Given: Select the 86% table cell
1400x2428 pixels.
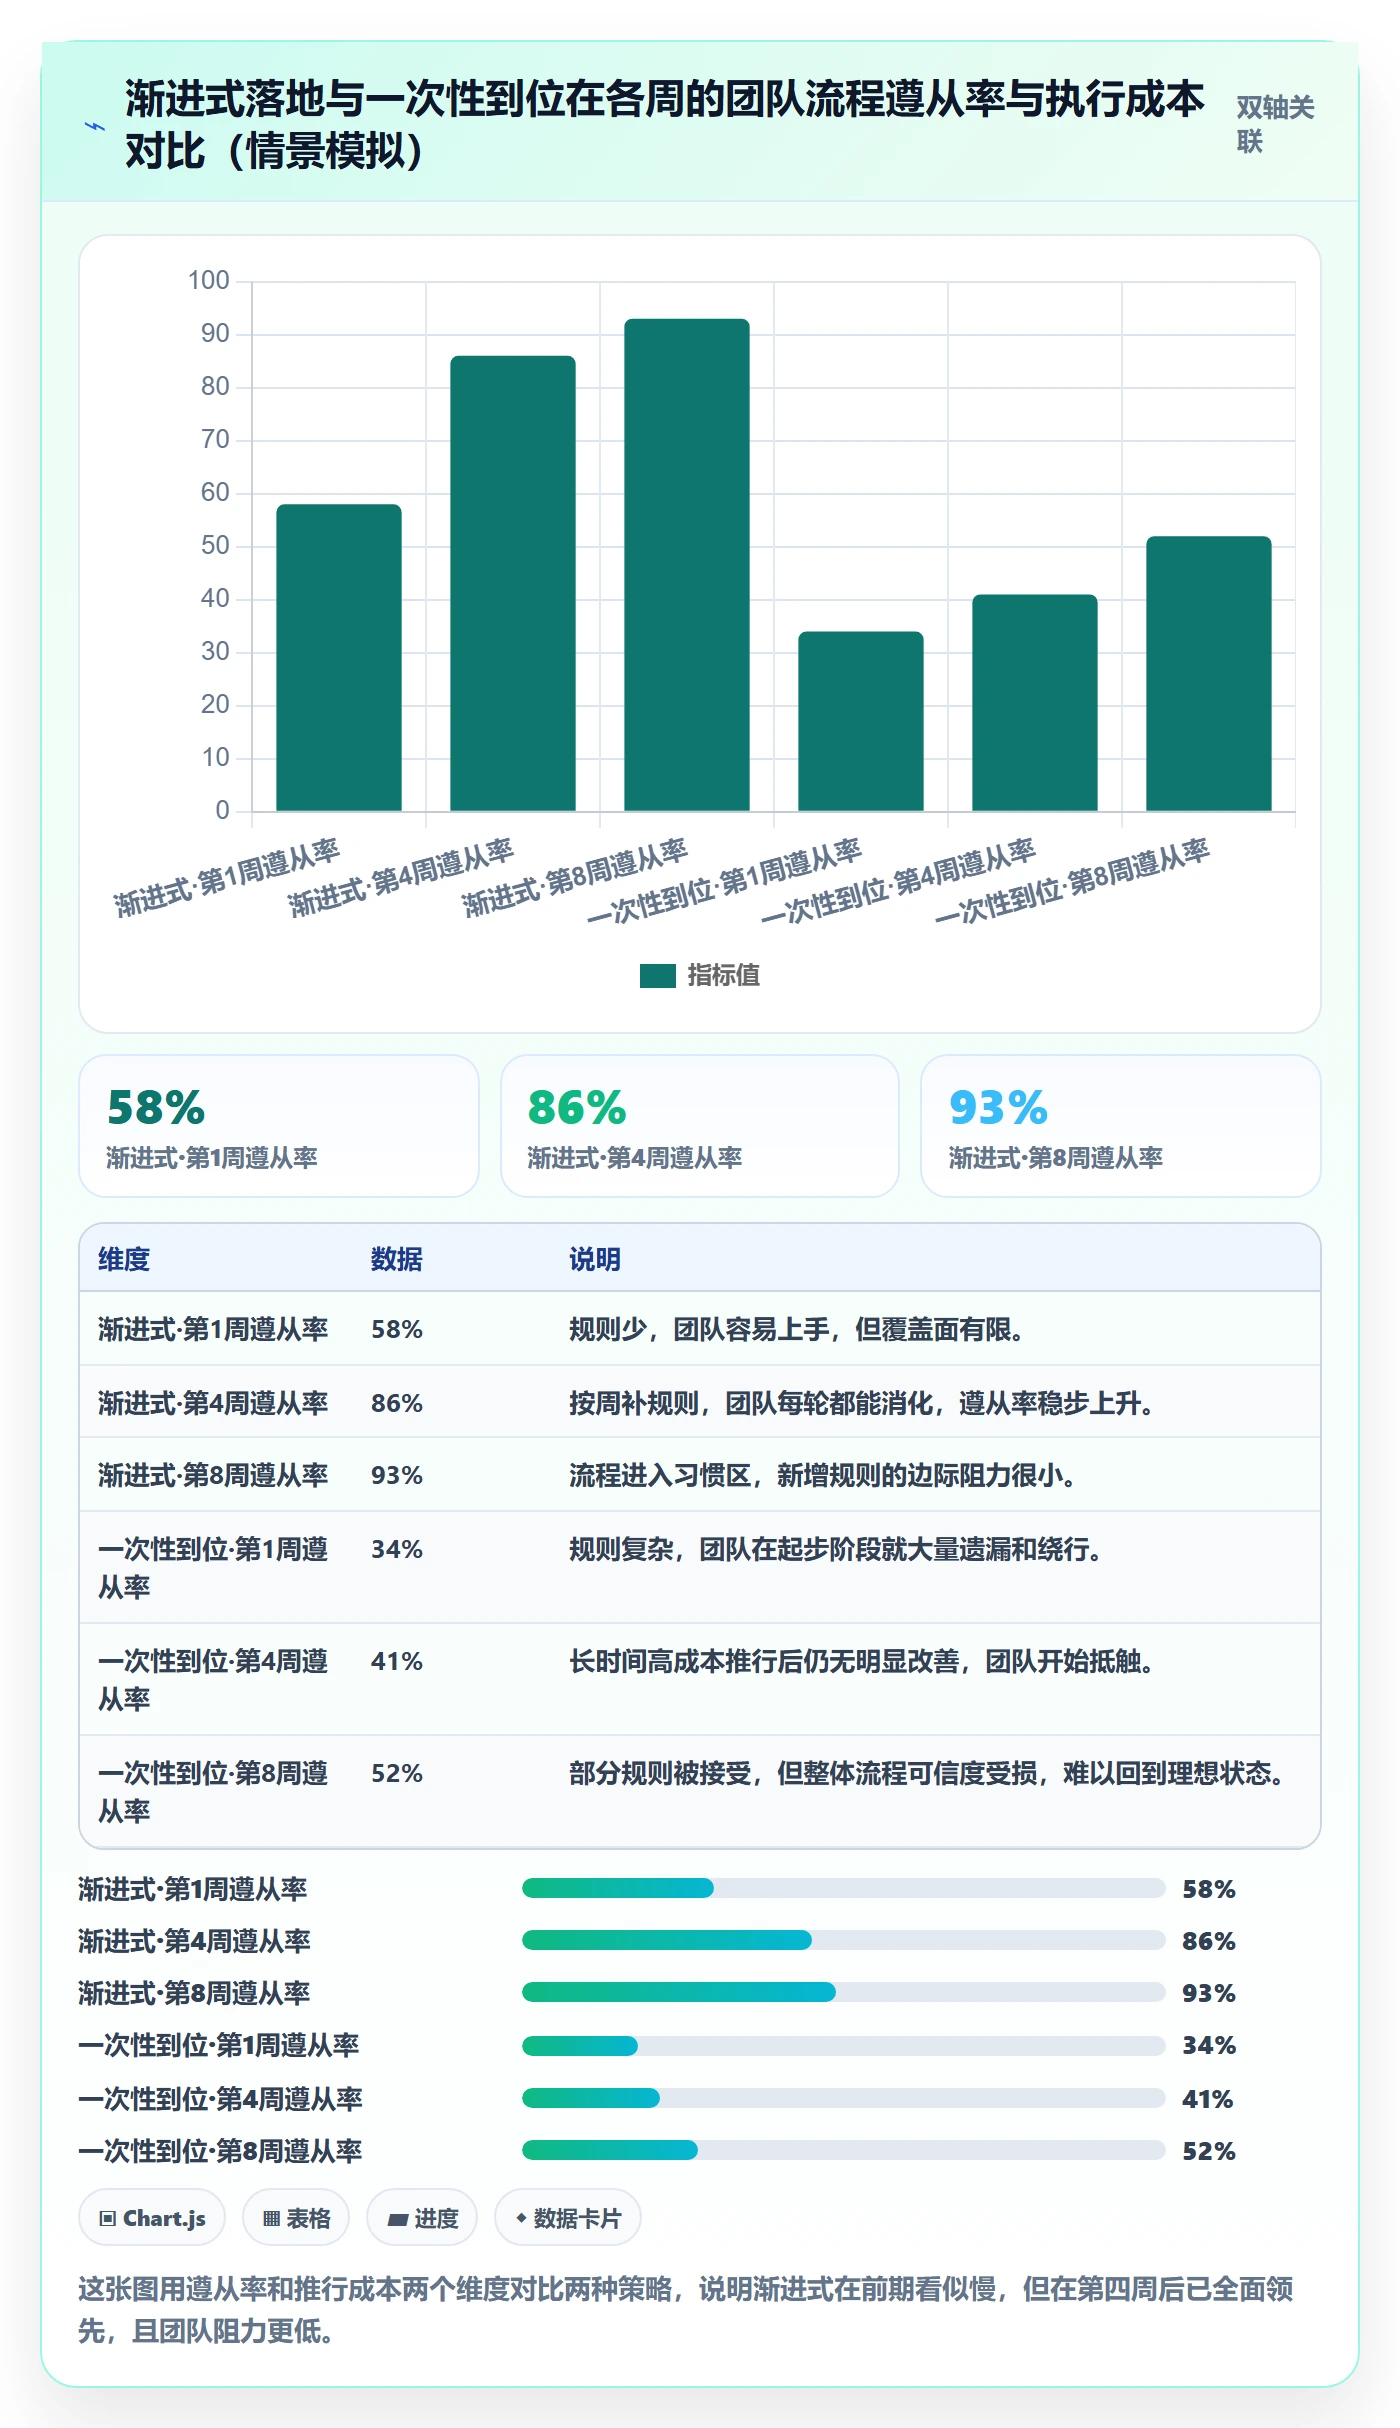Looking at the screenshot, I should [x=397, y=1403].
